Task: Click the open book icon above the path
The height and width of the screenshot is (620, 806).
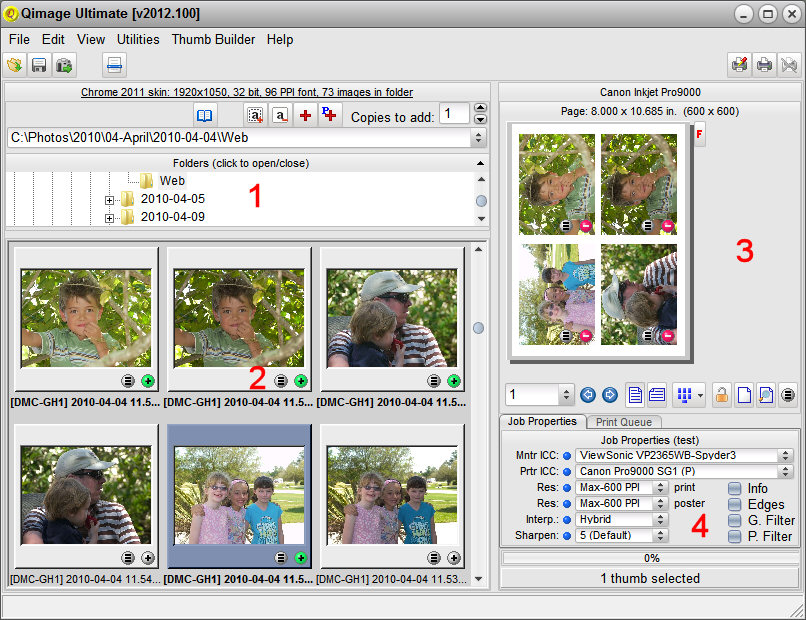Action: tap(204, 115)
